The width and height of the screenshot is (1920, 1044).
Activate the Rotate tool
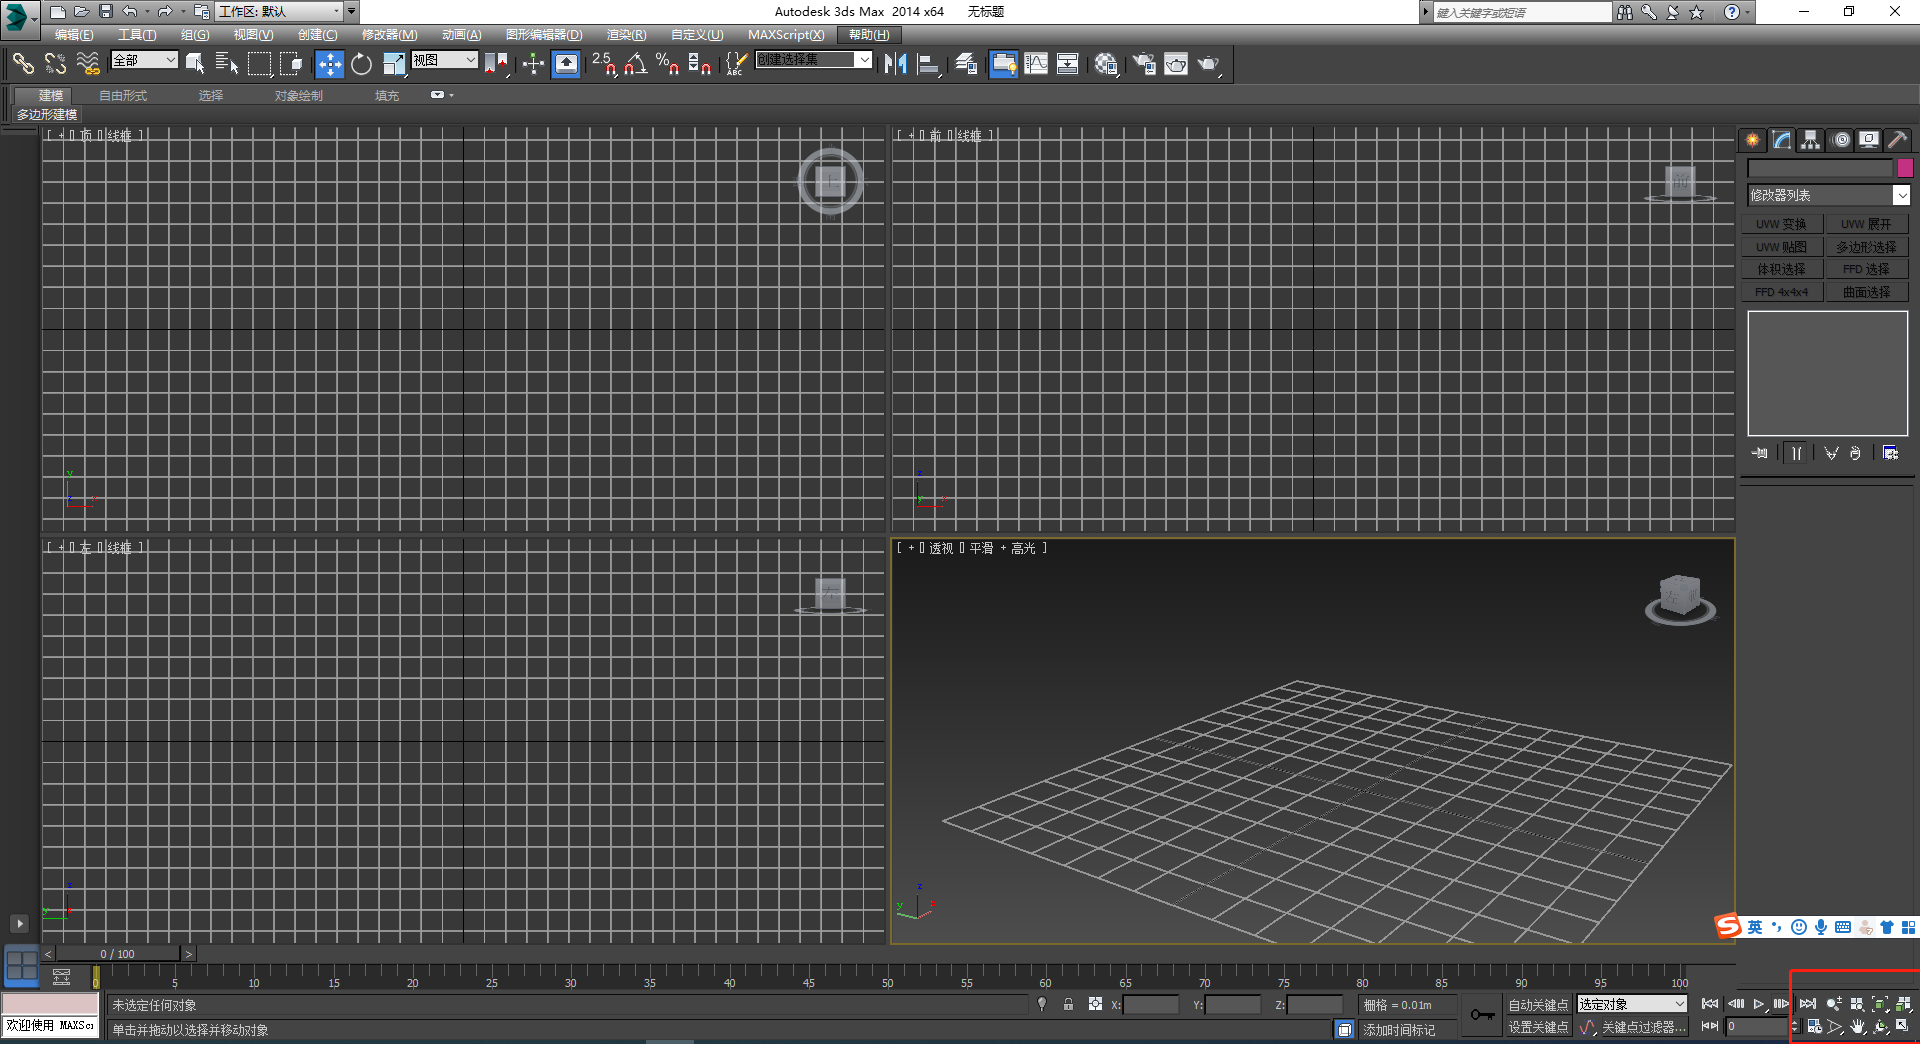tap(361, 64)
